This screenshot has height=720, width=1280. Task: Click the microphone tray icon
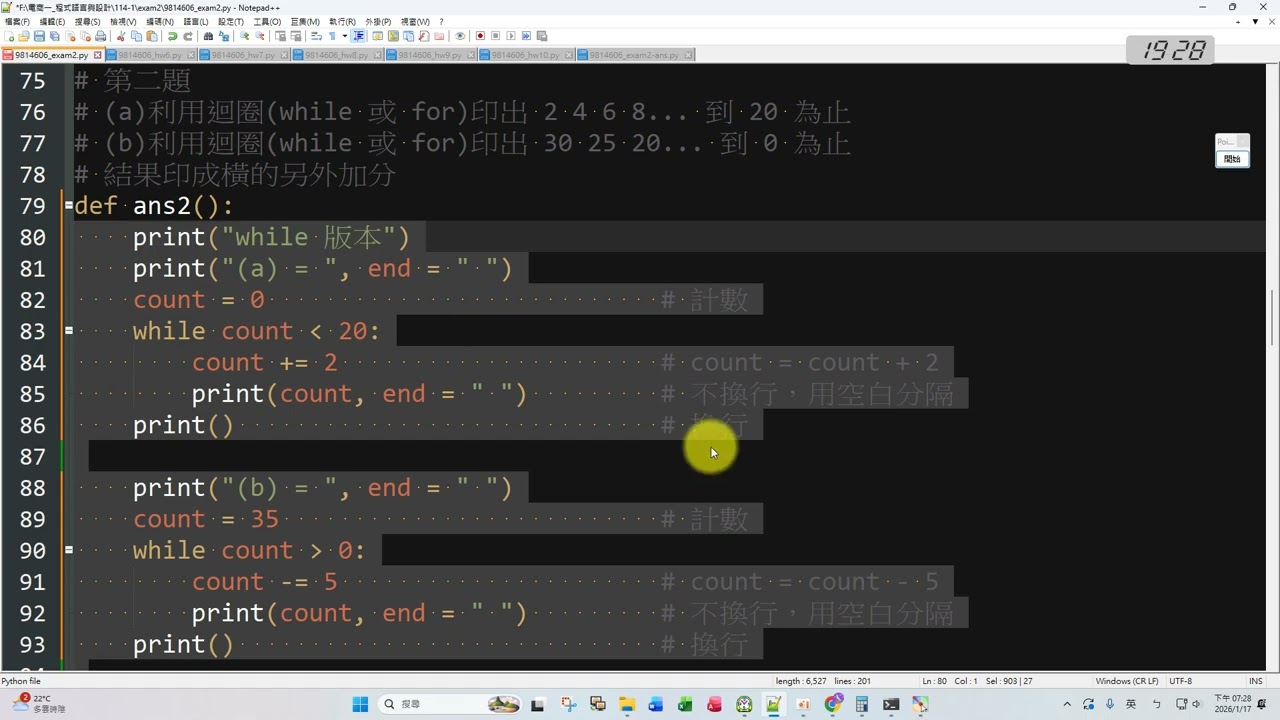coord(1109,704)
